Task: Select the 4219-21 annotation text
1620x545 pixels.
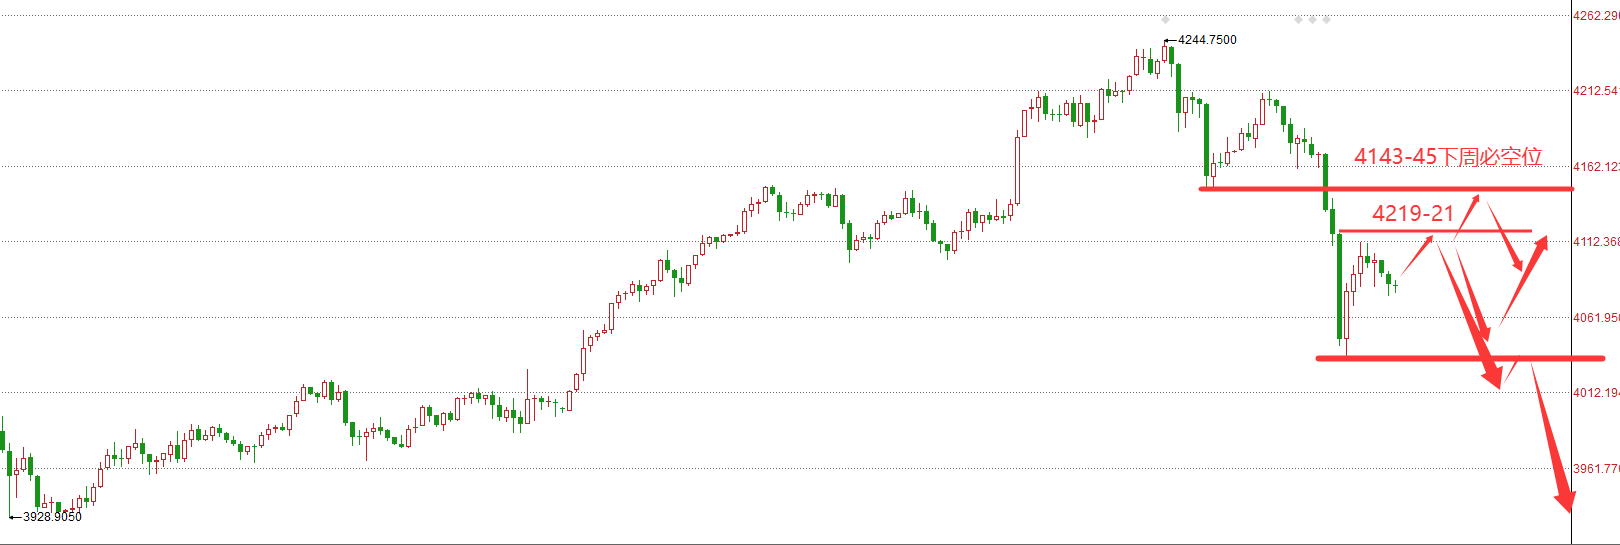Action: 1412,213
